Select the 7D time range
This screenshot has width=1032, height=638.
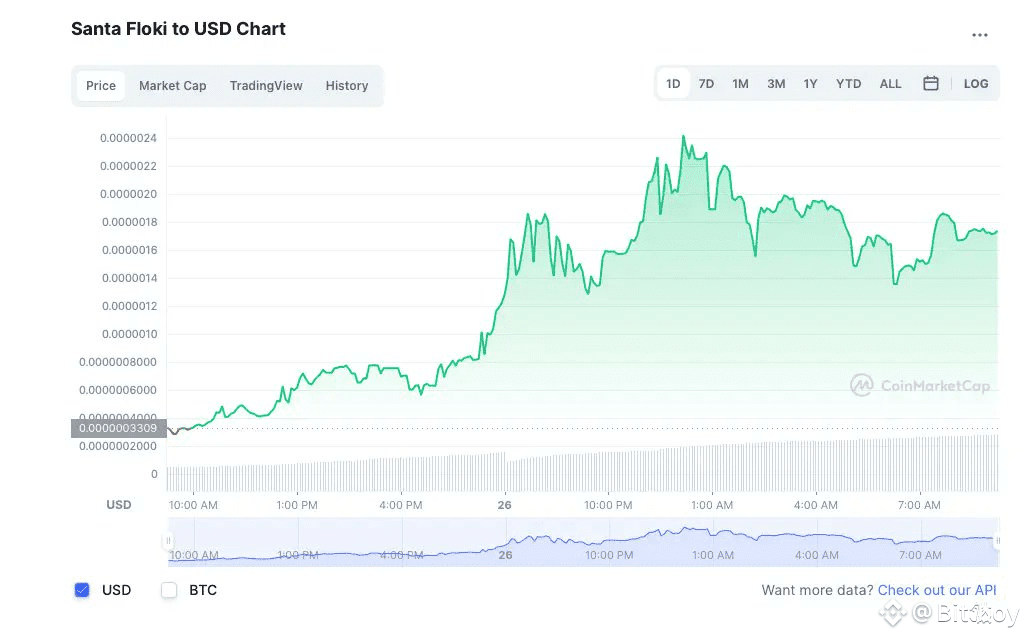pyautogui.click(x=706, y=84)
